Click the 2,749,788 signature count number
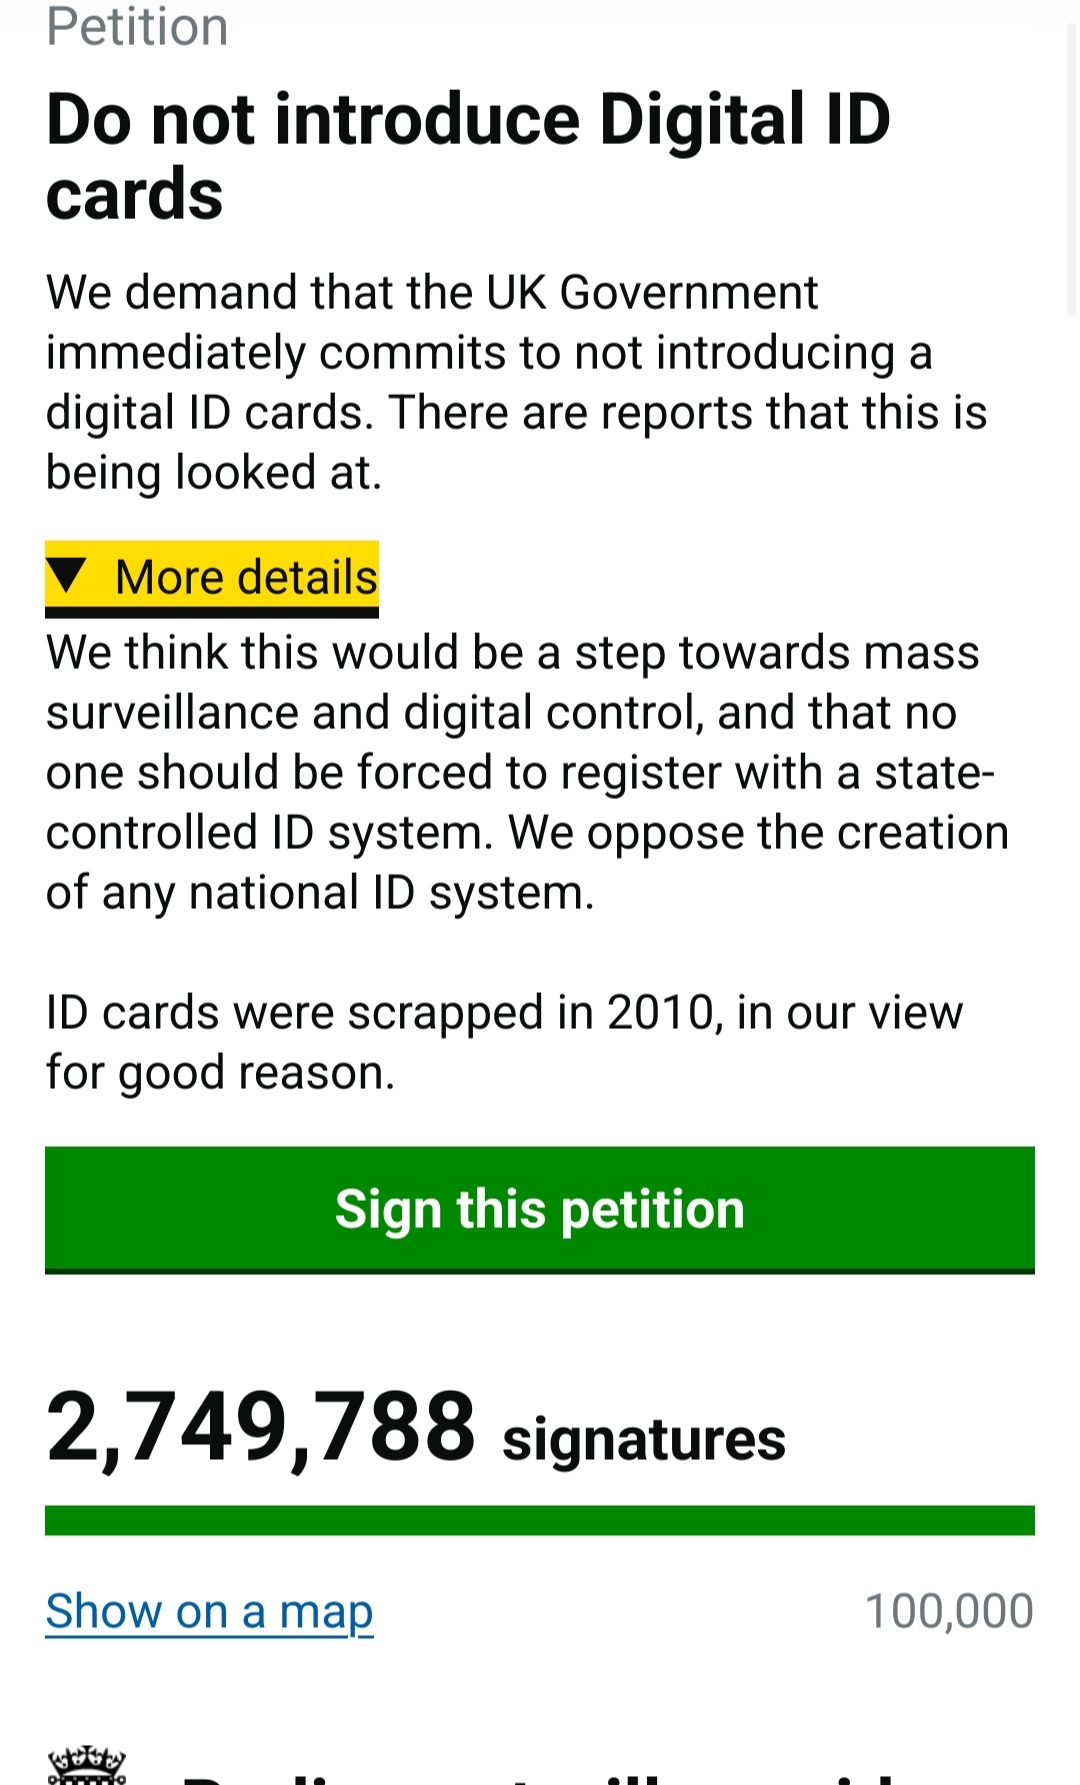The image size is (1080, 1785). pos(261,1428)
